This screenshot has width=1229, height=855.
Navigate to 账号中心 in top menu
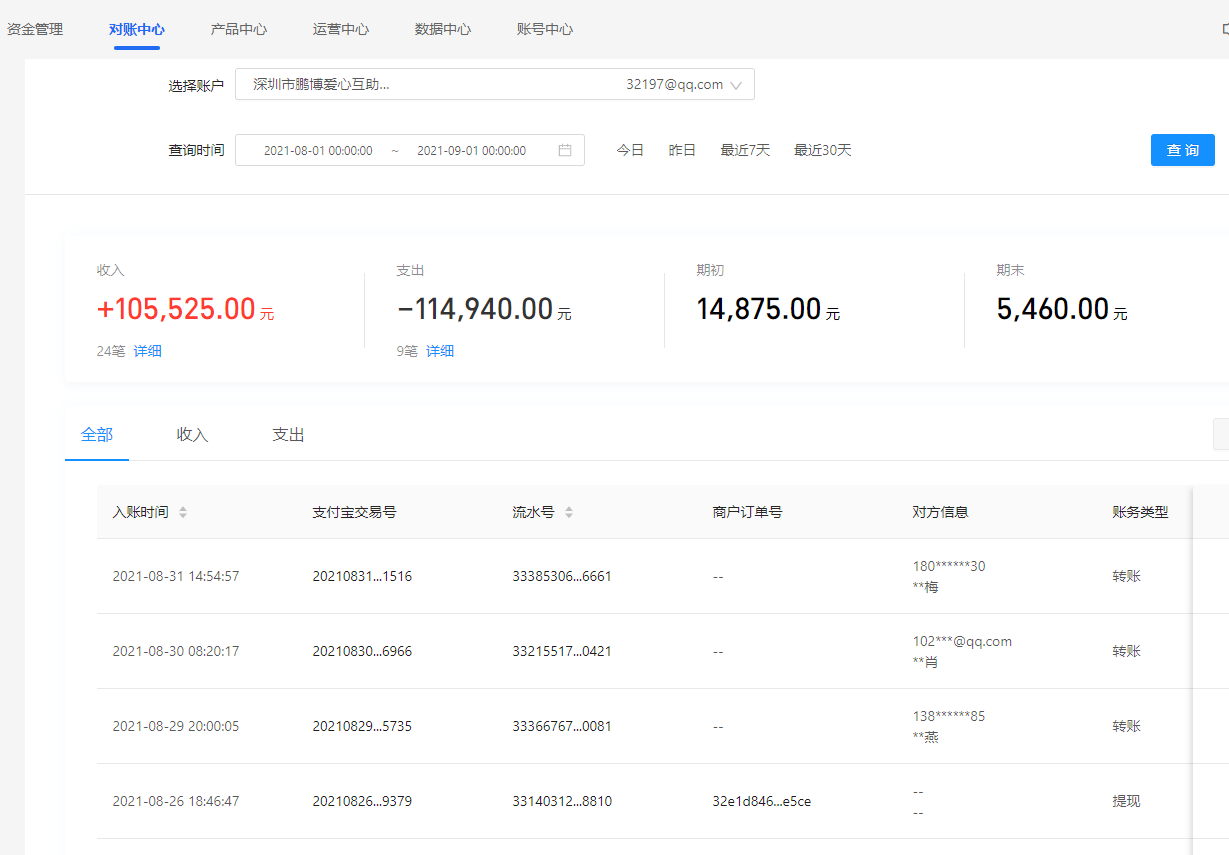(545, 29)
